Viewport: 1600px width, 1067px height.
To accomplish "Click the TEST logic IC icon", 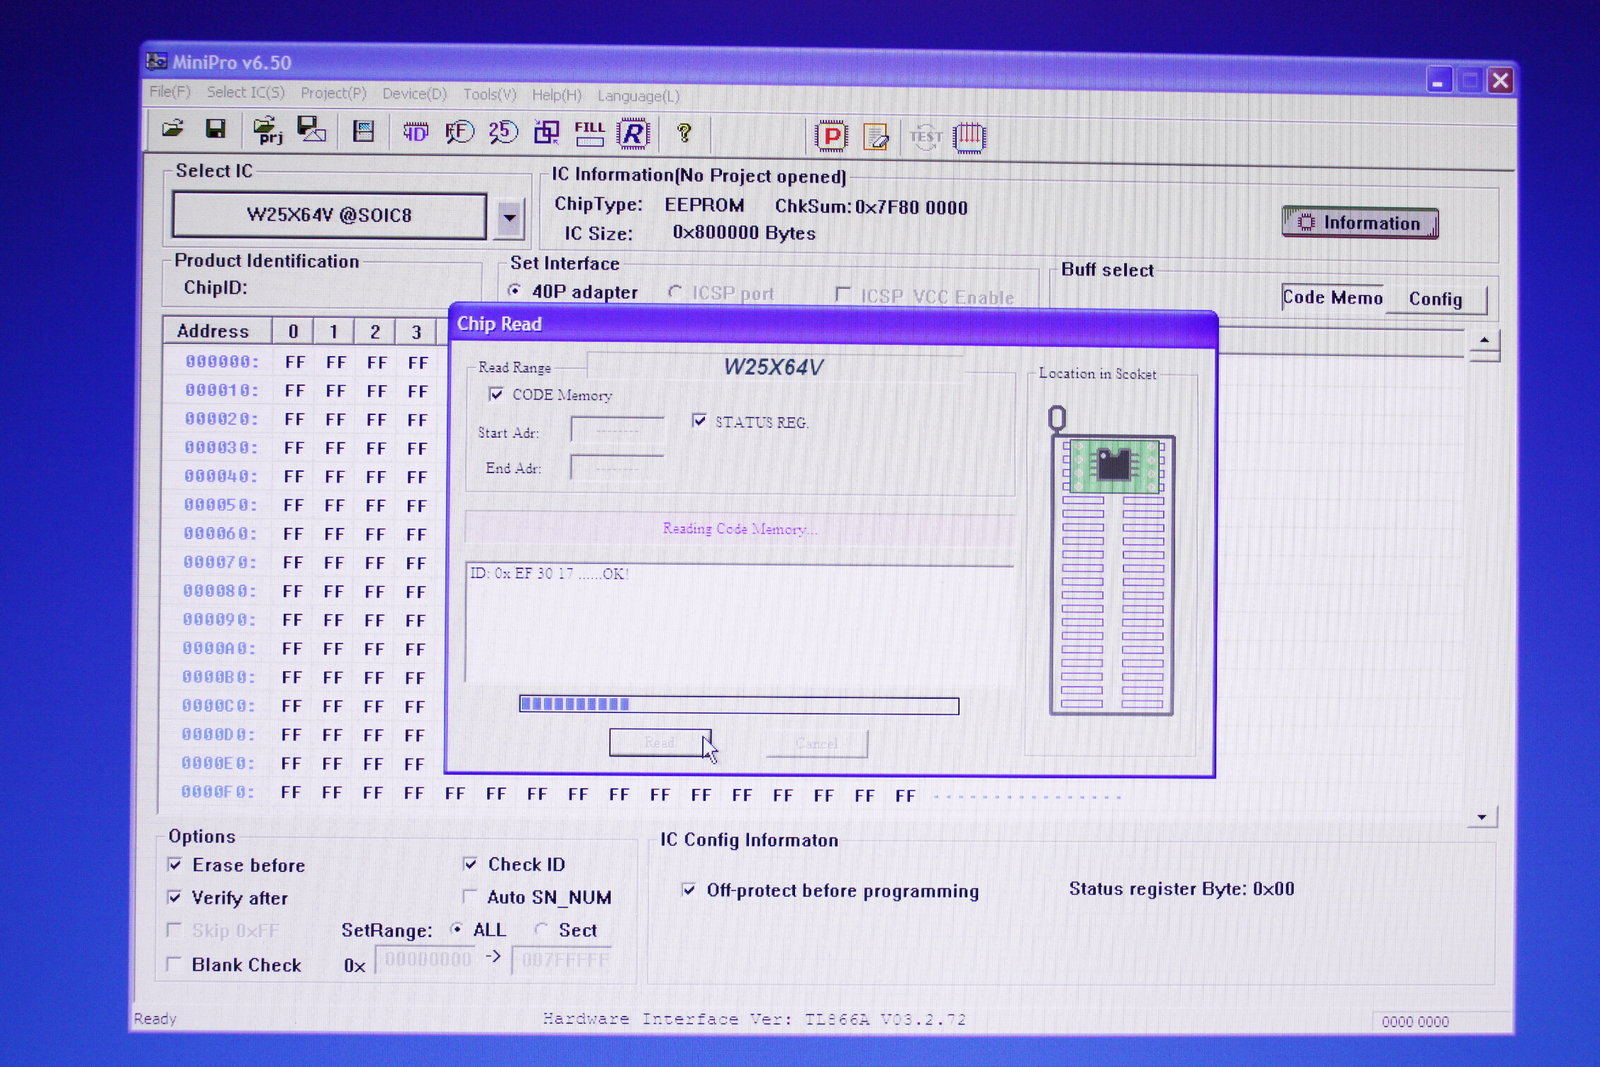I will point(926,137).
